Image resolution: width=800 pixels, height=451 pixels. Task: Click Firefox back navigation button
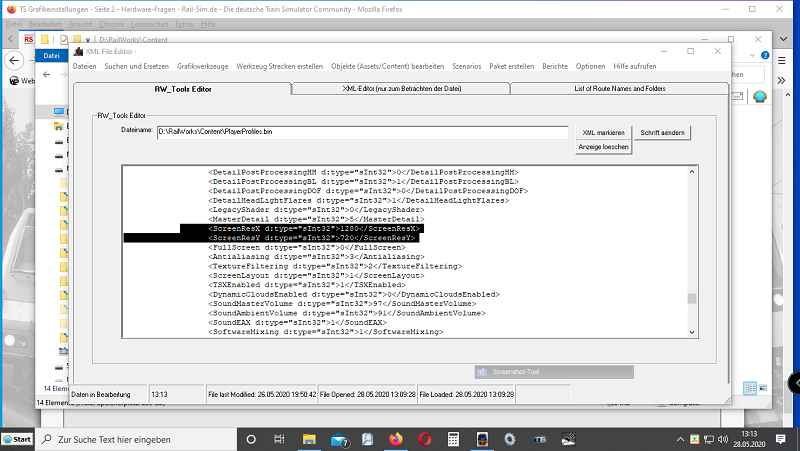[14, 61]
